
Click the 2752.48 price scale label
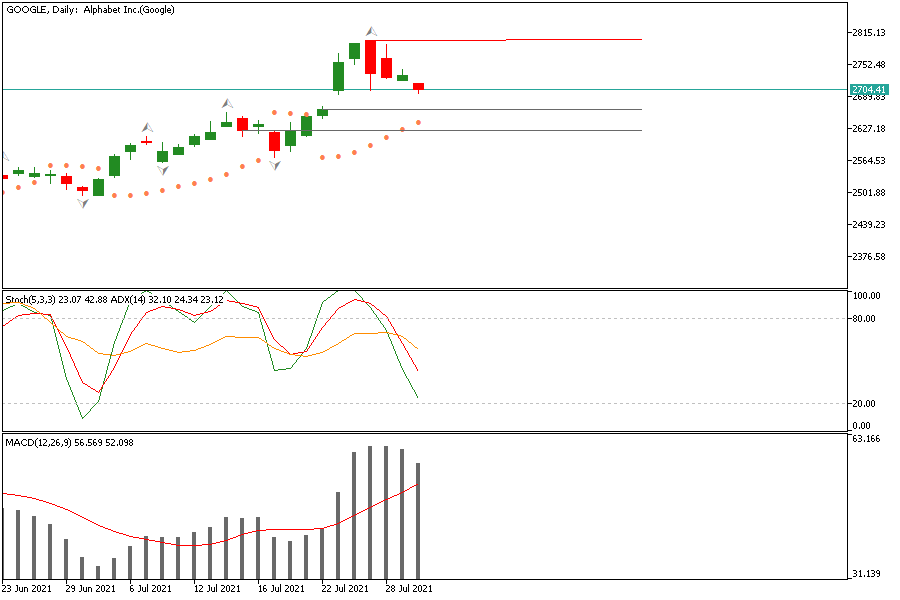[x=868, y=64]
